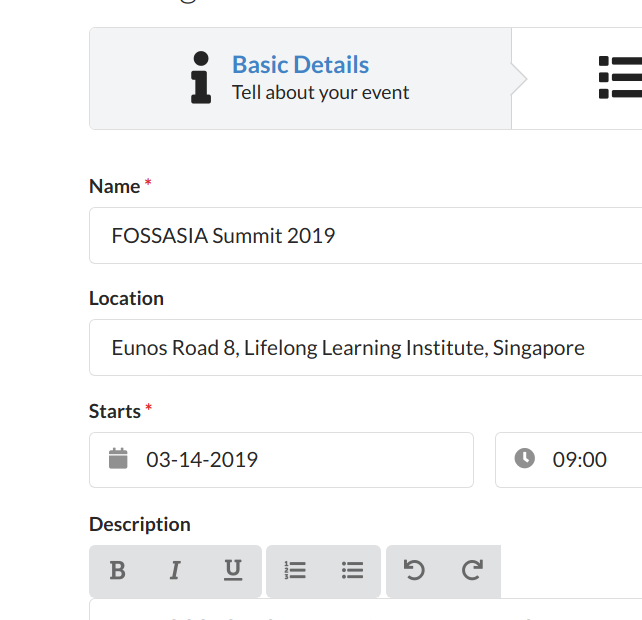Insert a numbered list in Description
The image size is (642, 620).
[295, 570]
